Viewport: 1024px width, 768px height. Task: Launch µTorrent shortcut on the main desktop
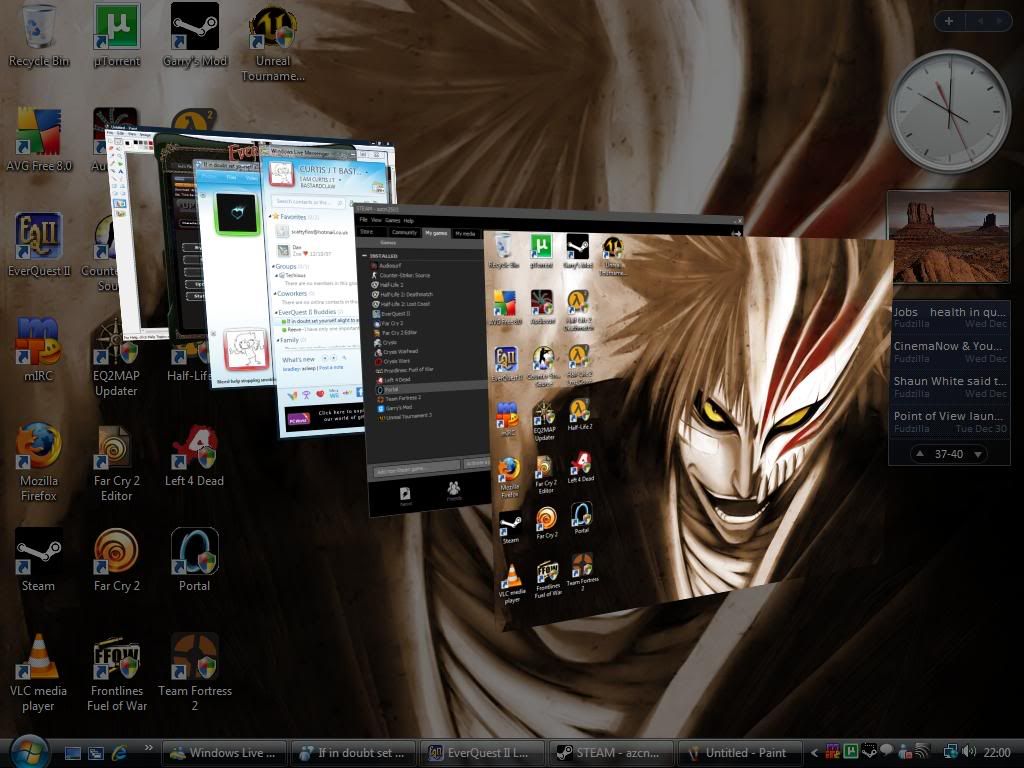click(116, 37)
